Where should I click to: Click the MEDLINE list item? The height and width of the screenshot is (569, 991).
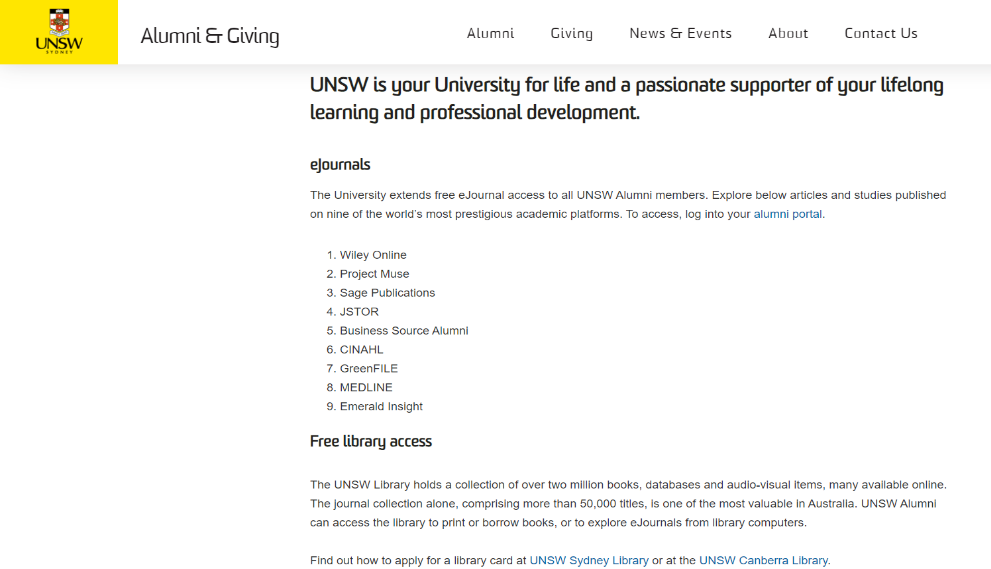pyautogui.click(x=366, y=388)
